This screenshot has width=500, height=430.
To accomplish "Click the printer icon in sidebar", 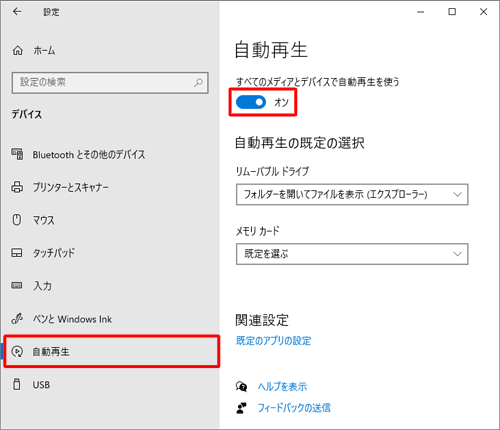I will click(17, 187).
